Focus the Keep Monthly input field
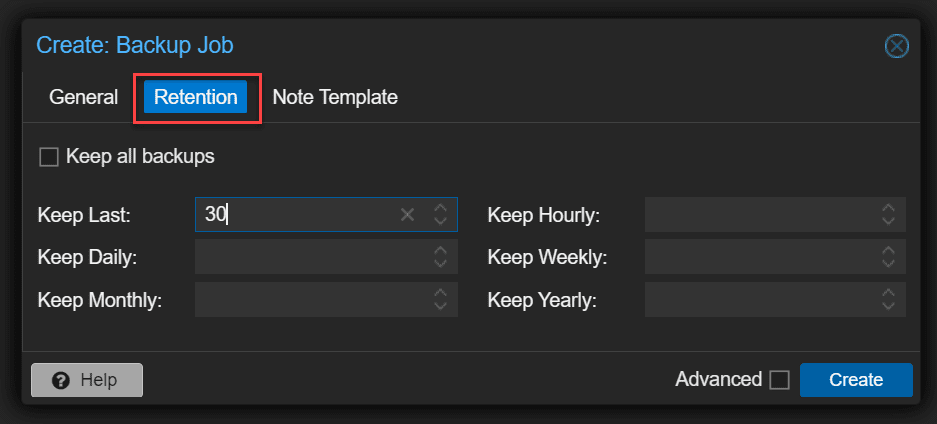The height and width of the screenshot is (424, 937). tap(308, 299)
